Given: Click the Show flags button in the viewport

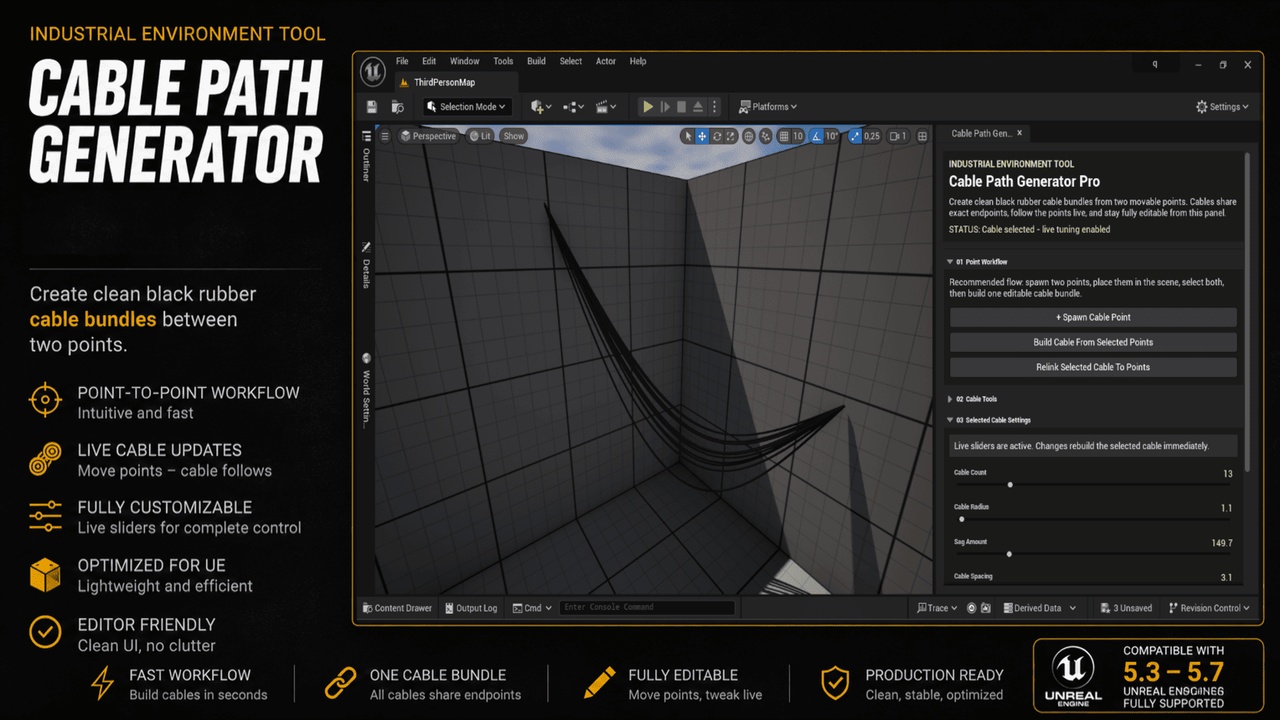Looking at the screenshot, I should [x=514, y=136].
